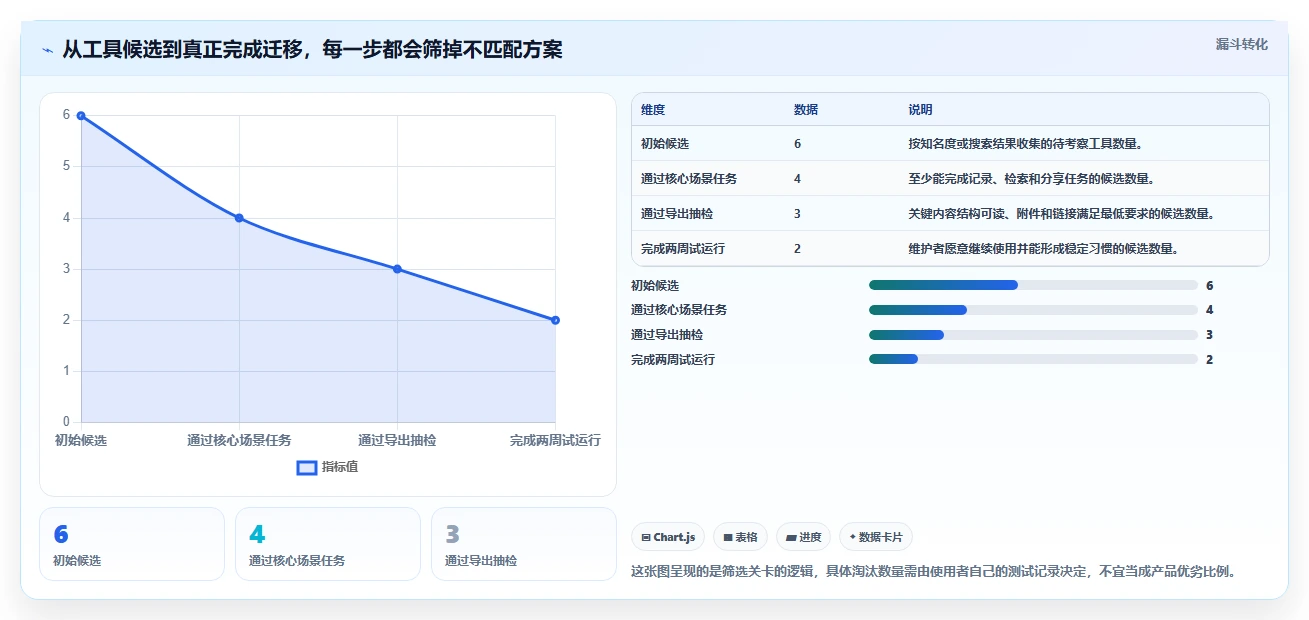Click the 通过核心场景任务 cell in the table

tap(689, 179)
